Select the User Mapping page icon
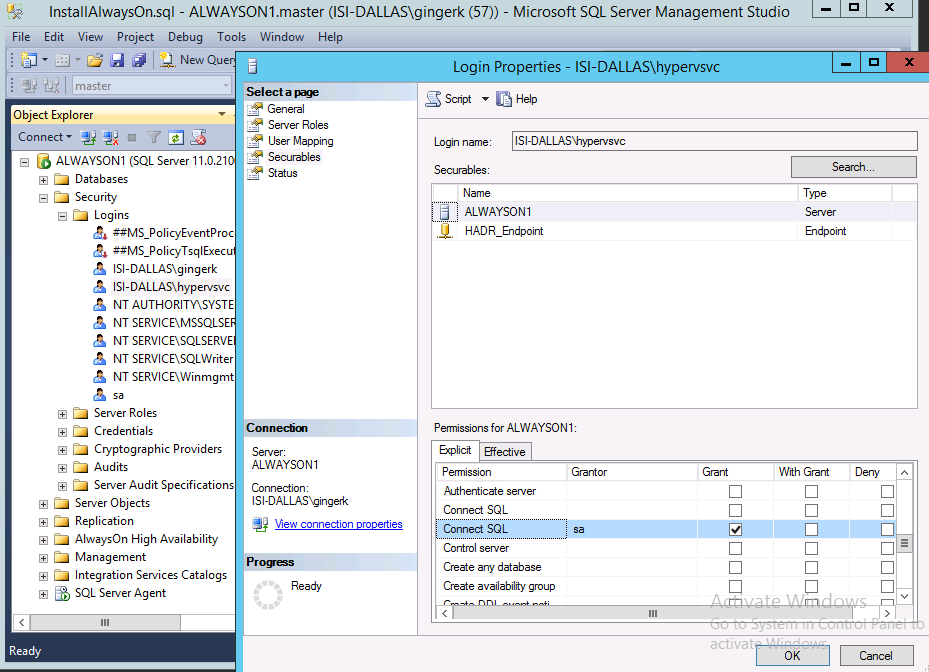Viewport: 929px width, 672px height. pos(255,141)
